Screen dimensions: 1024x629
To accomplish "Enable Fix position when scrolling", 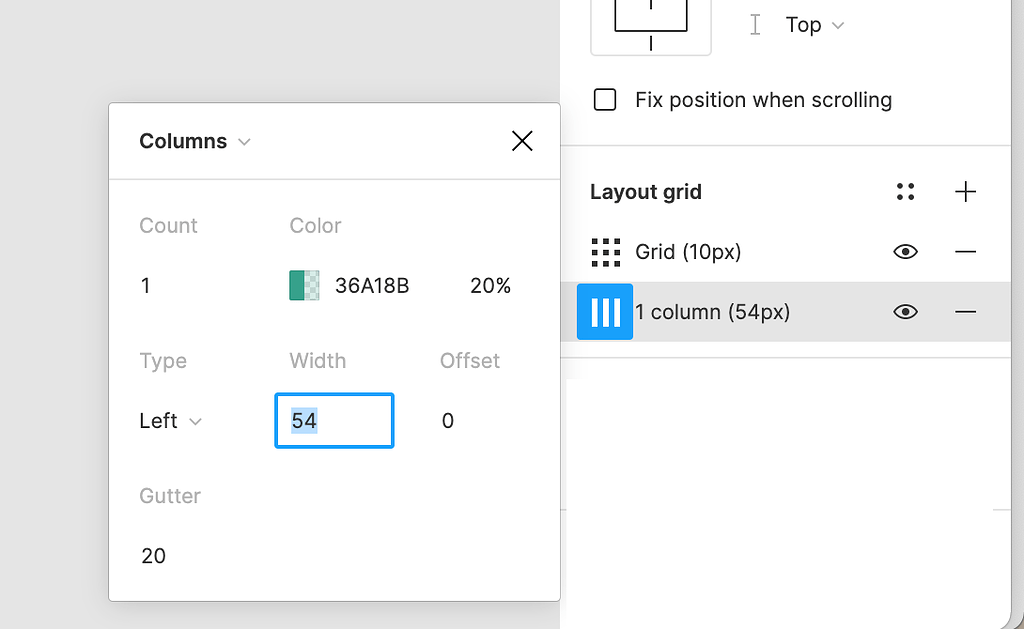I will (x=605, y=100).
